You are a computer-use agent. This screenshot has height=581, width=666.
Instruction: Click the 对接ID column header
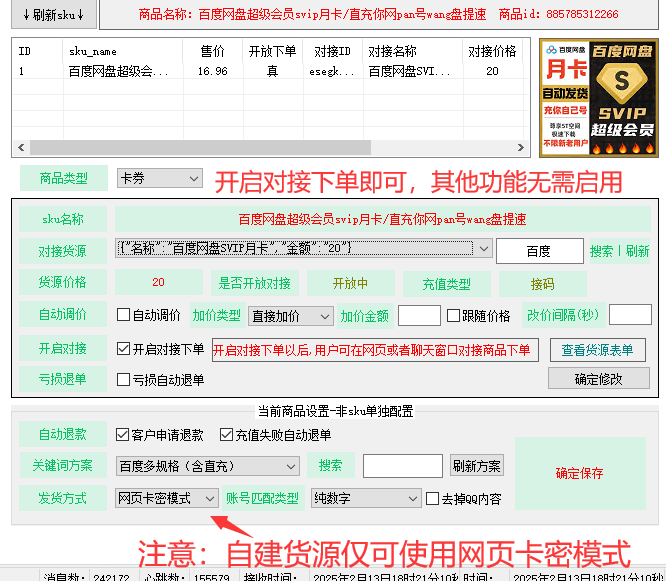tap(333, 51)
